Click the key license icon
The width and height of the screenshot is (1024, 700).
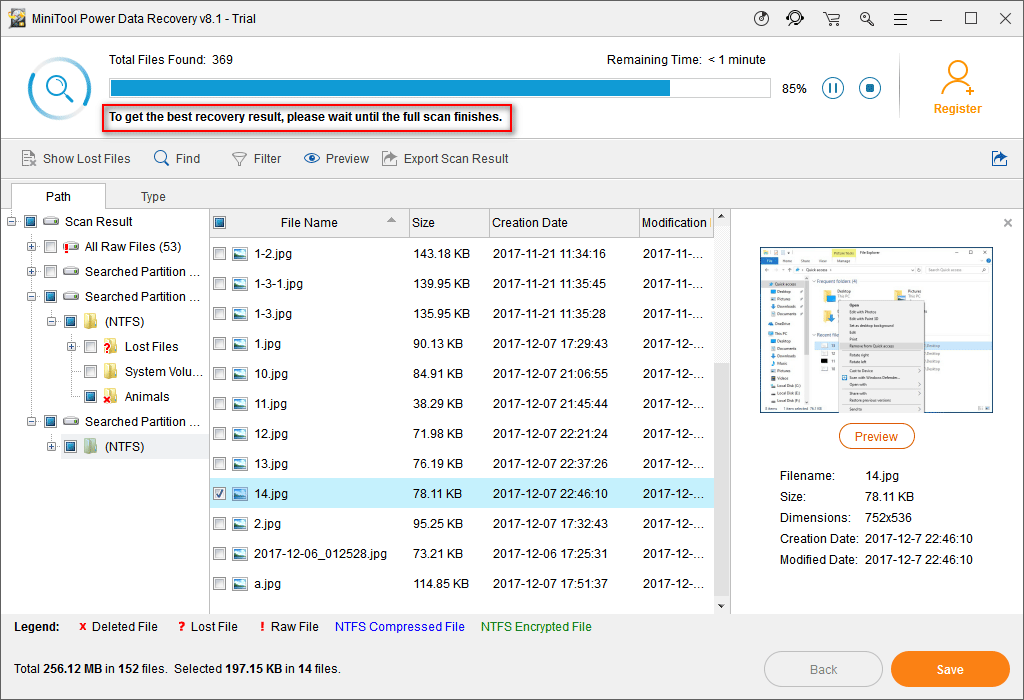pyautogui.click(x=867, y=18)
